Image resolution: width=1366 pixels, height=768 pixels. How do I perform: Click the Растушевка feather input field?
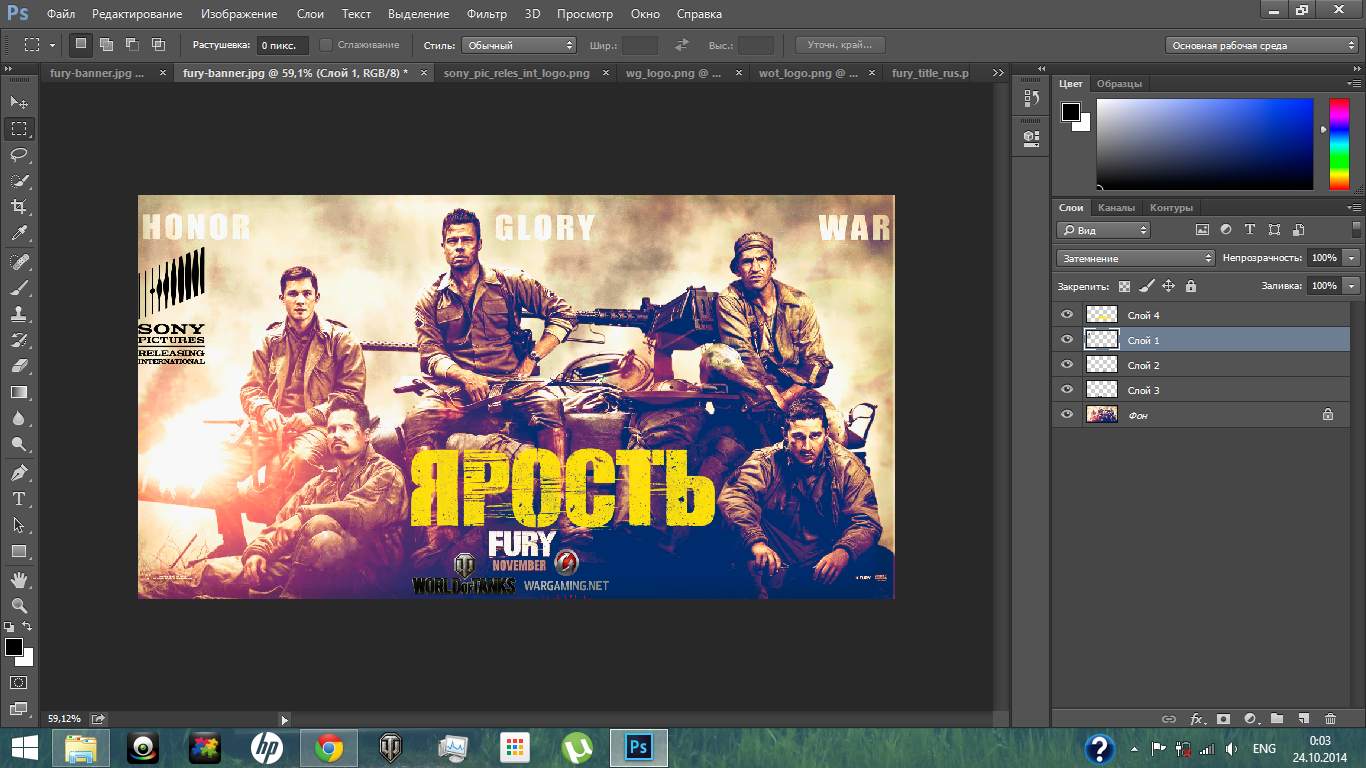(283, 45)
